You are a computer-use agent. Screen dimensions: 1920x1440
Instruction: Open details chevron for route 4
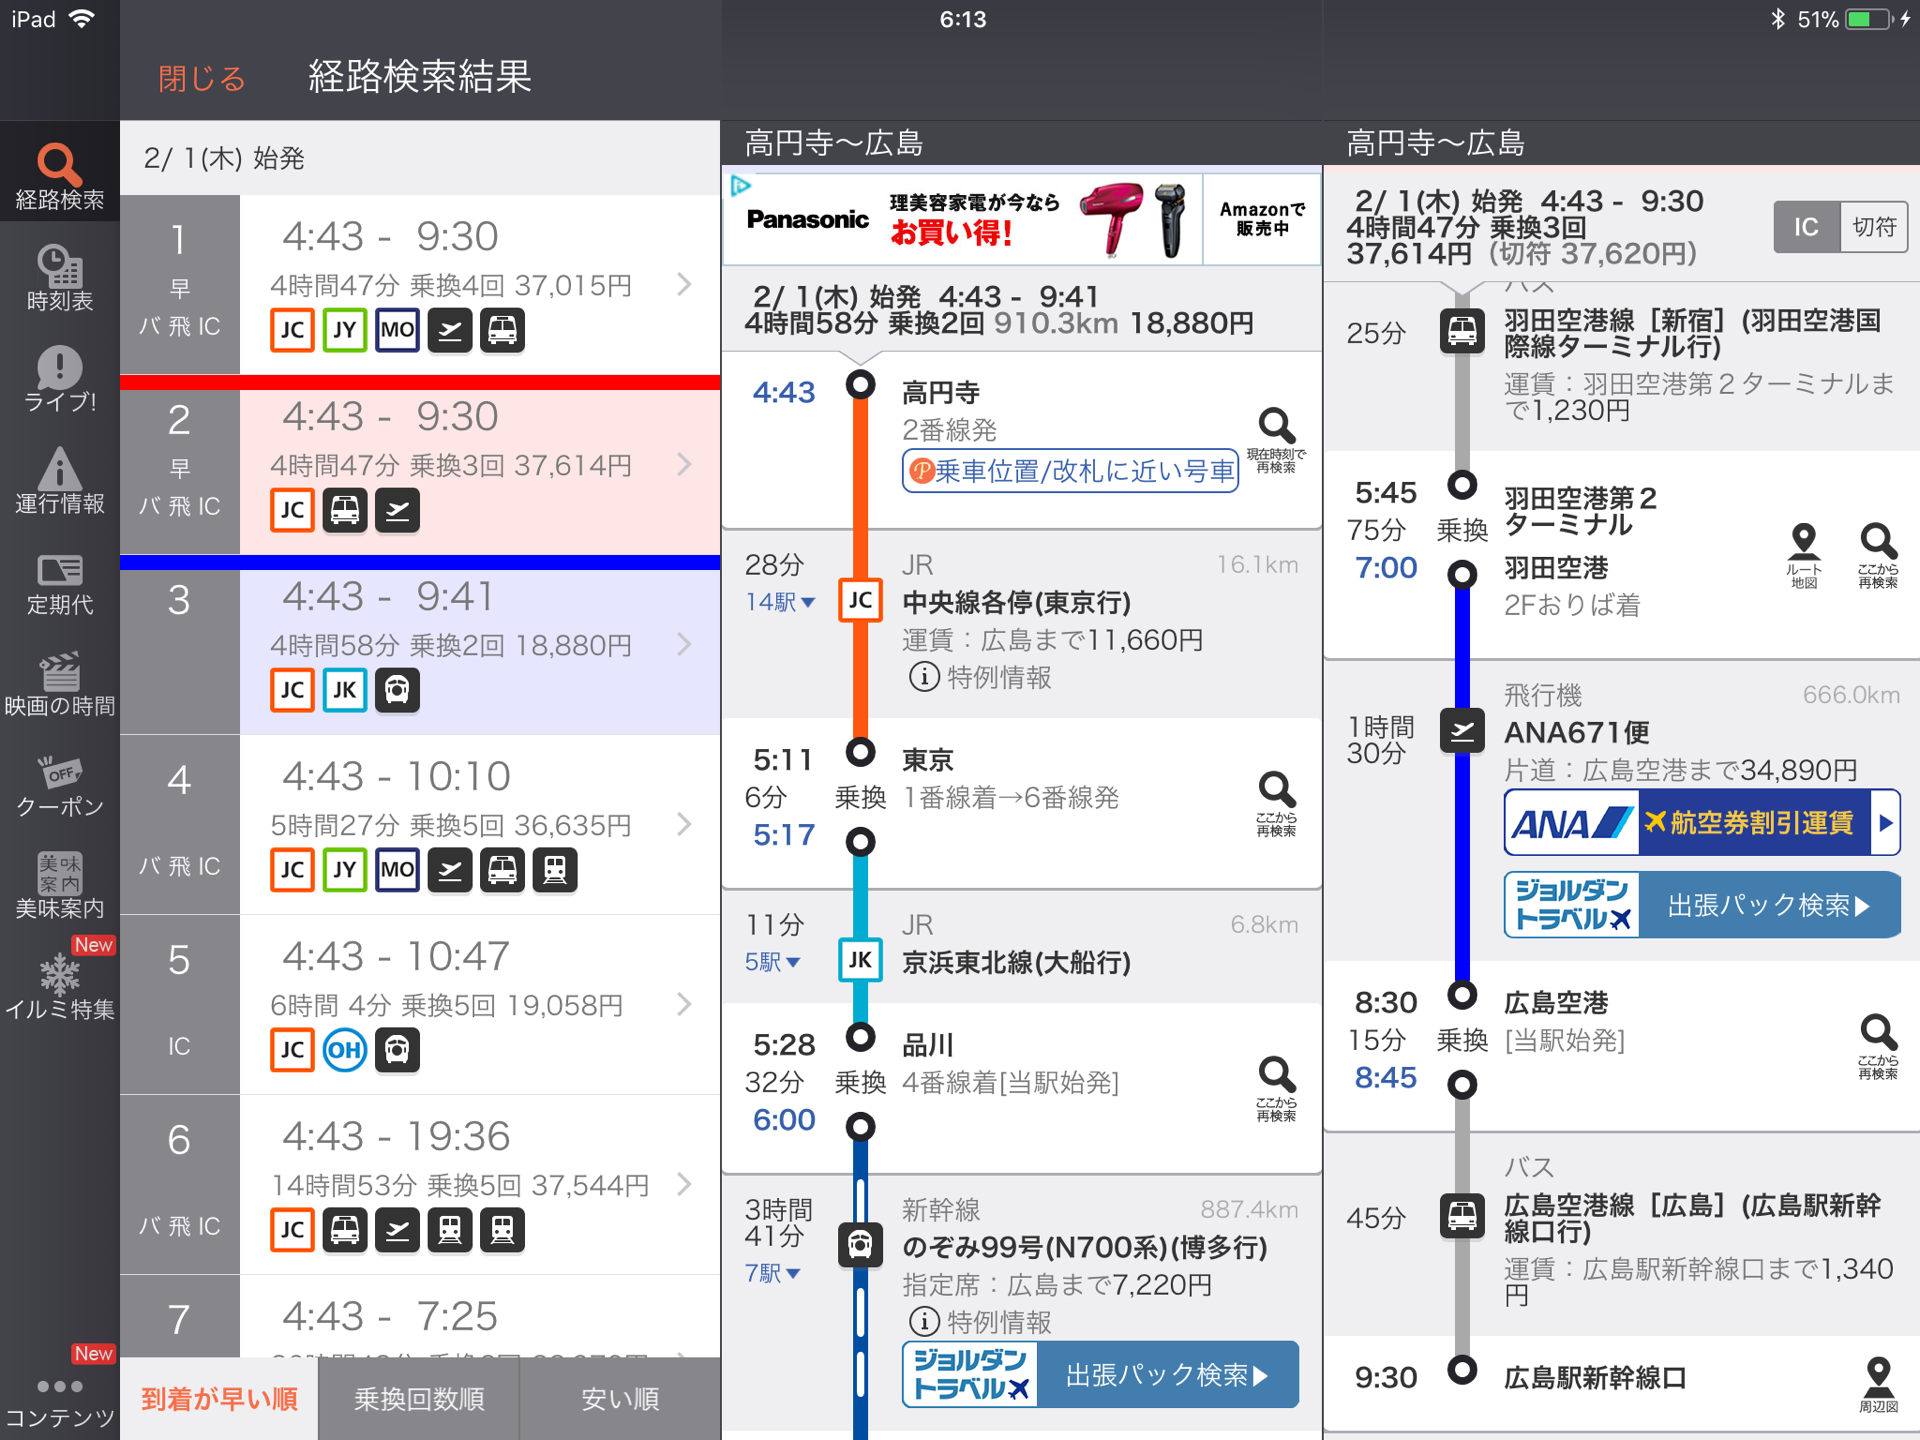click(x=684, y=824)
